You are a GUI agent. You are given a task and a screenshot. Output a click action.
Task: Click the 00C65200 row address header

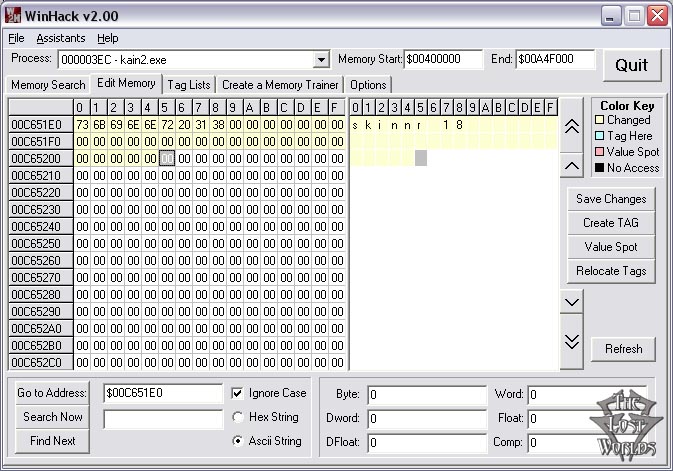point(41,158)
